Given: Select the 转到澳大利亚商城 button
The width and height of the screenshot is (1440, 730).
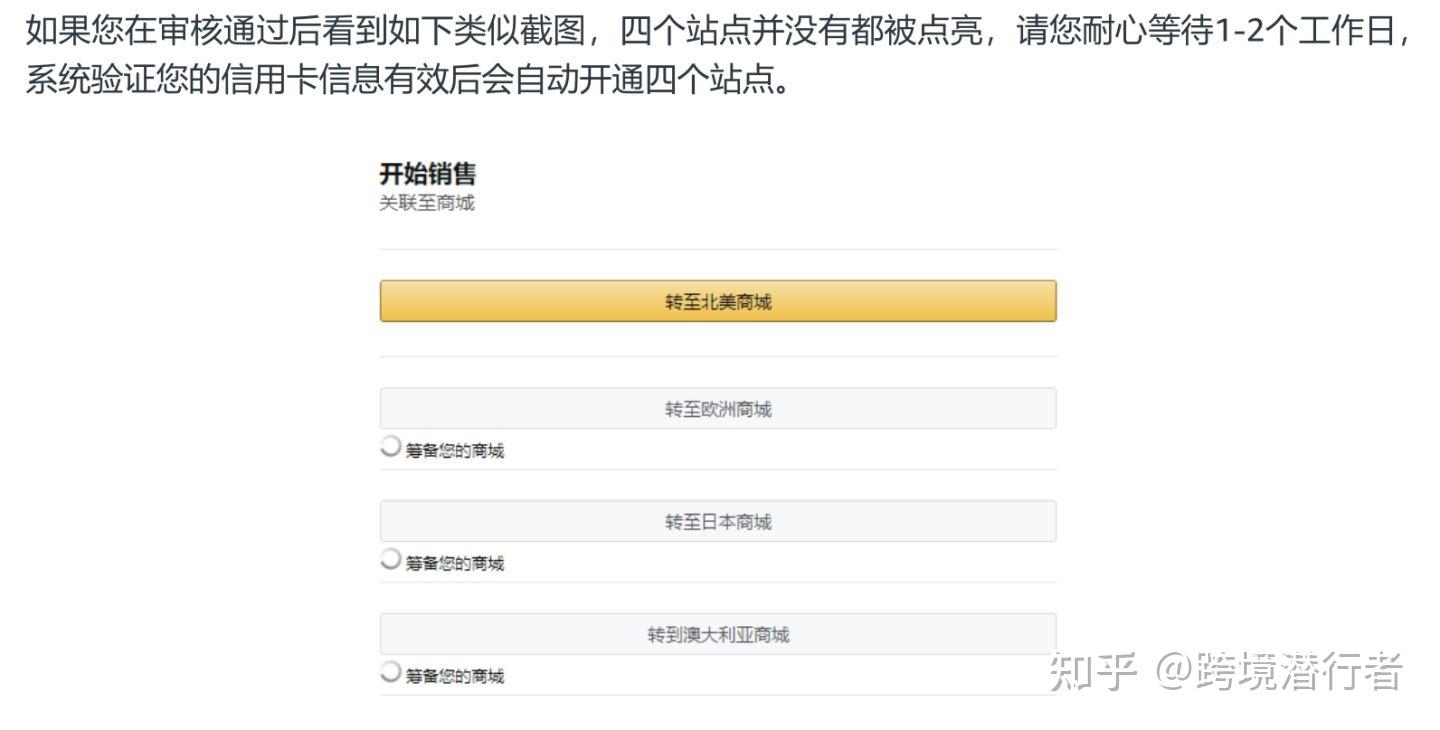Looking at the screenshot, I should coord(718,635).
